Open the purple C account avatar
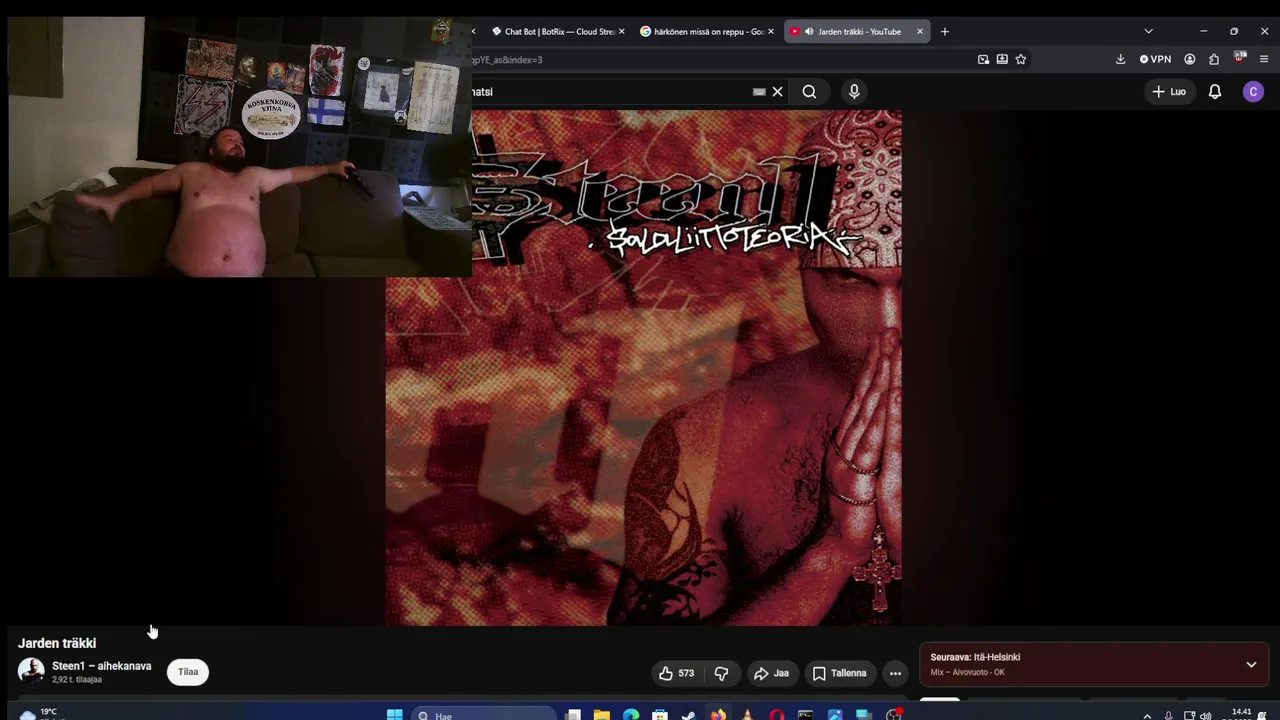The image size is (1280, 720). point(1253,92)
